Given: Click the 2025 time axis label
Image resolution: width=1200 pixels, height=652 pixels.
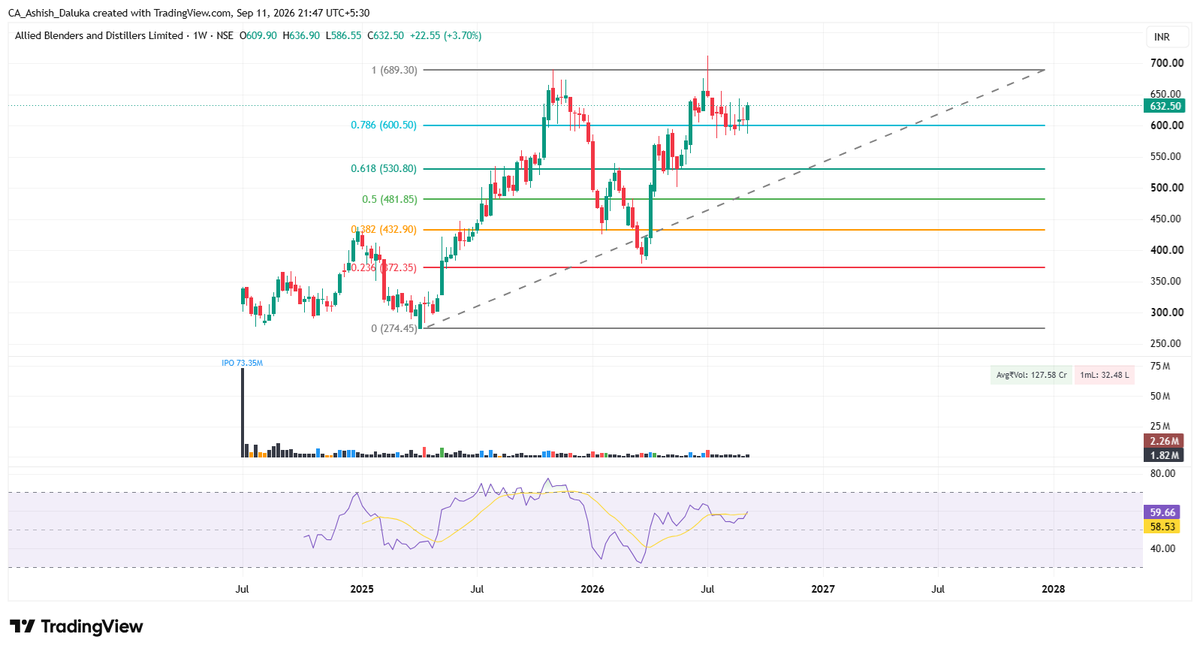Looking at the screenshot, I should click(362, 590).
